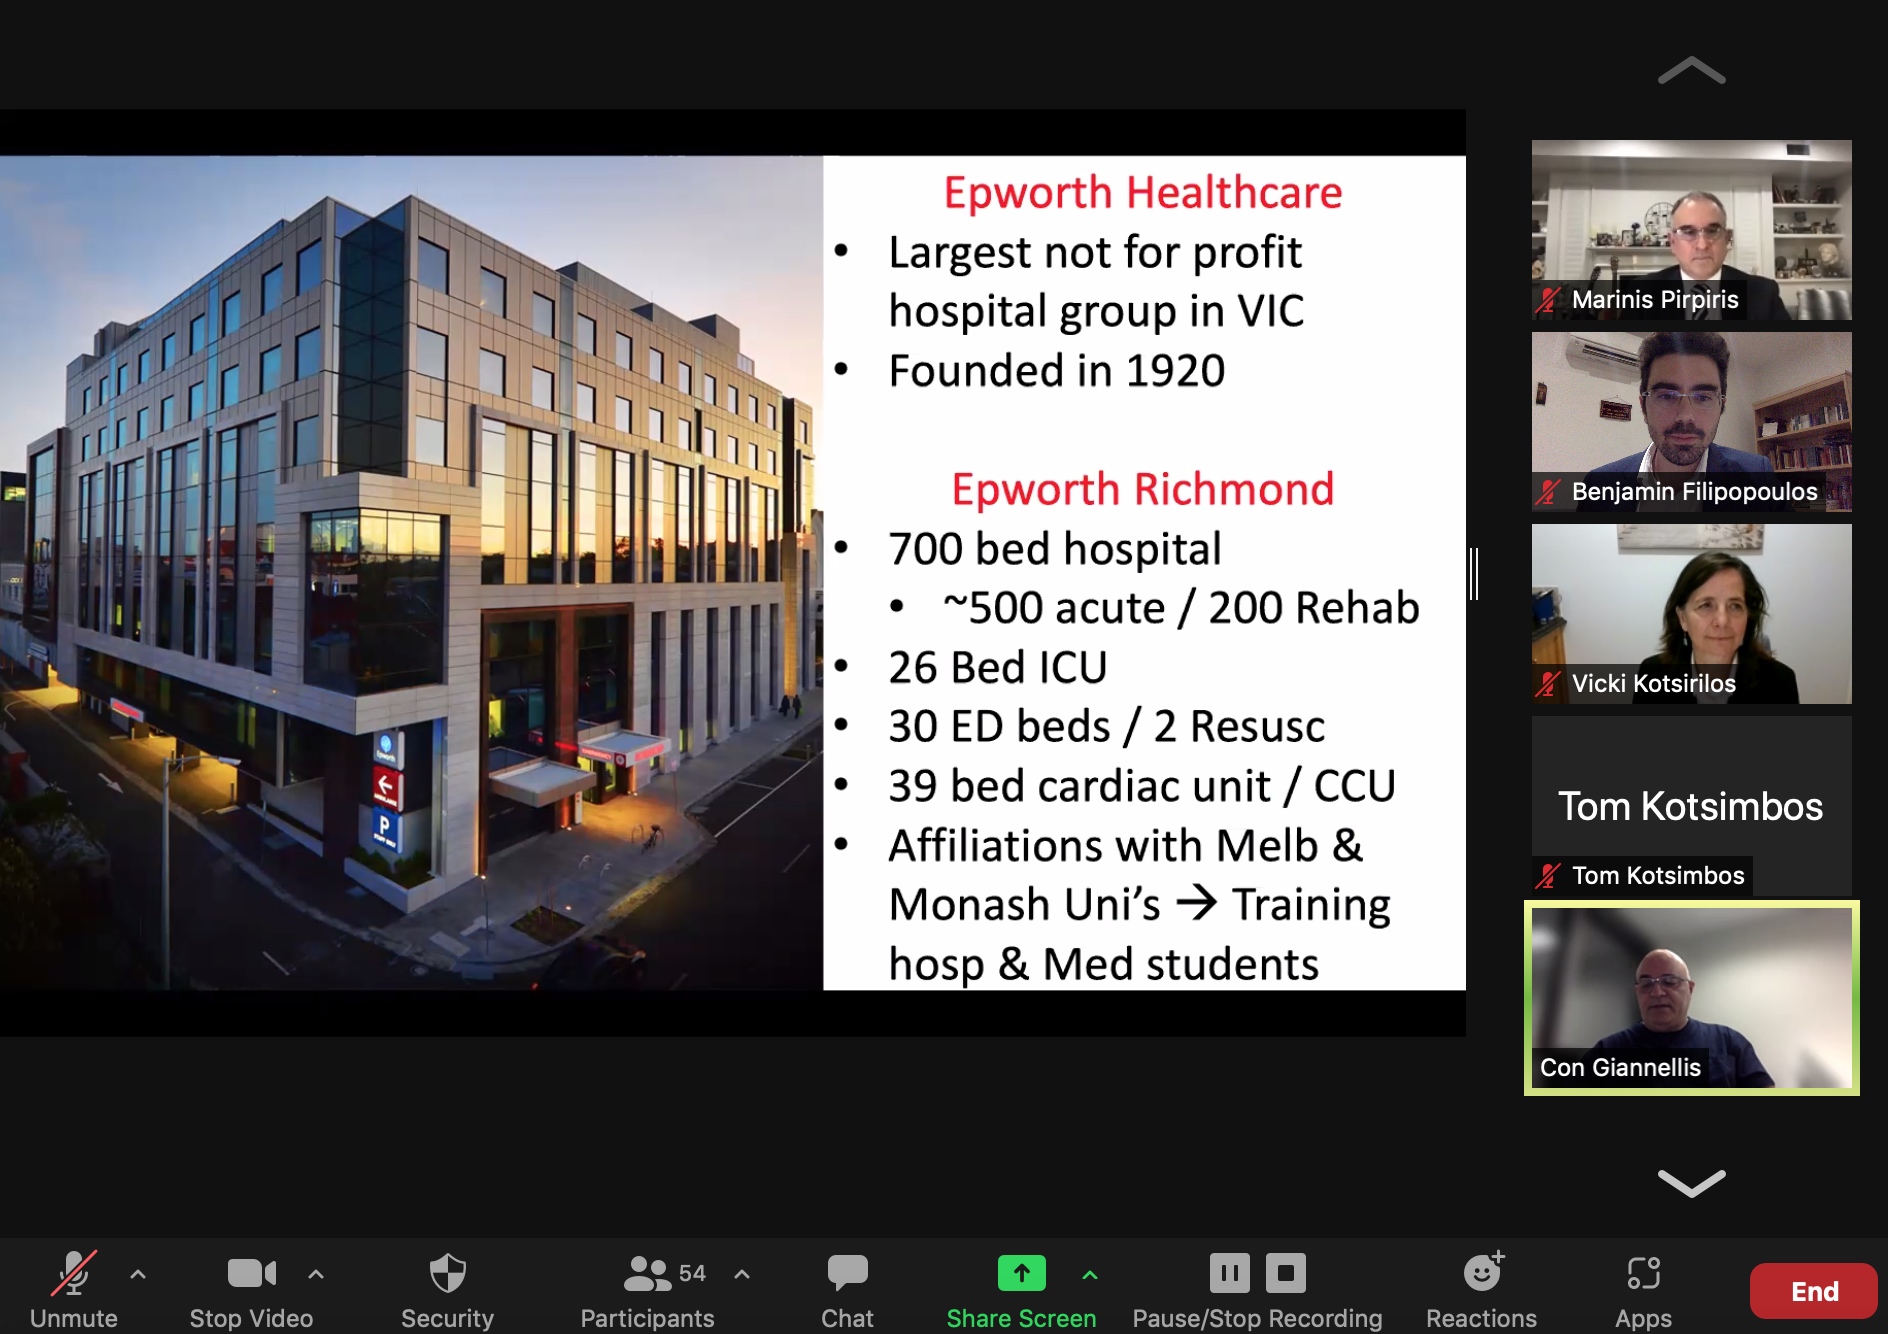Expand Share Screen options arrow
This screenshot has width=1888, height=1334.
(x=1090, y=1274)
